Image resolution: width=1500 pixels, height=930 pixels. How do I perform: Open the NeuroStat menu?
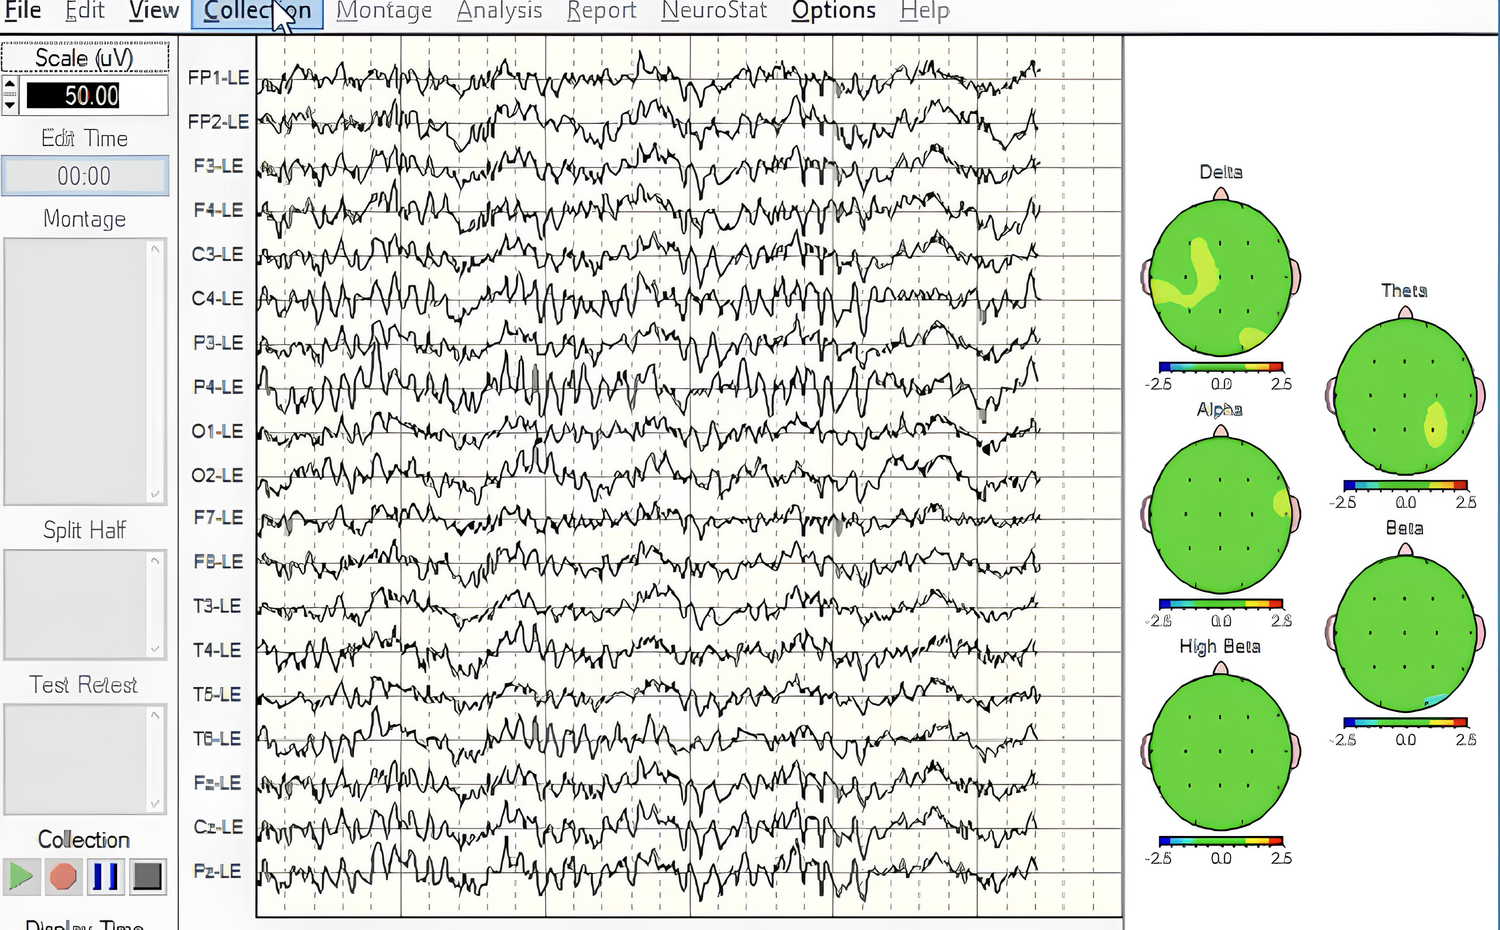pyautogui.click(x=714, y=11)
